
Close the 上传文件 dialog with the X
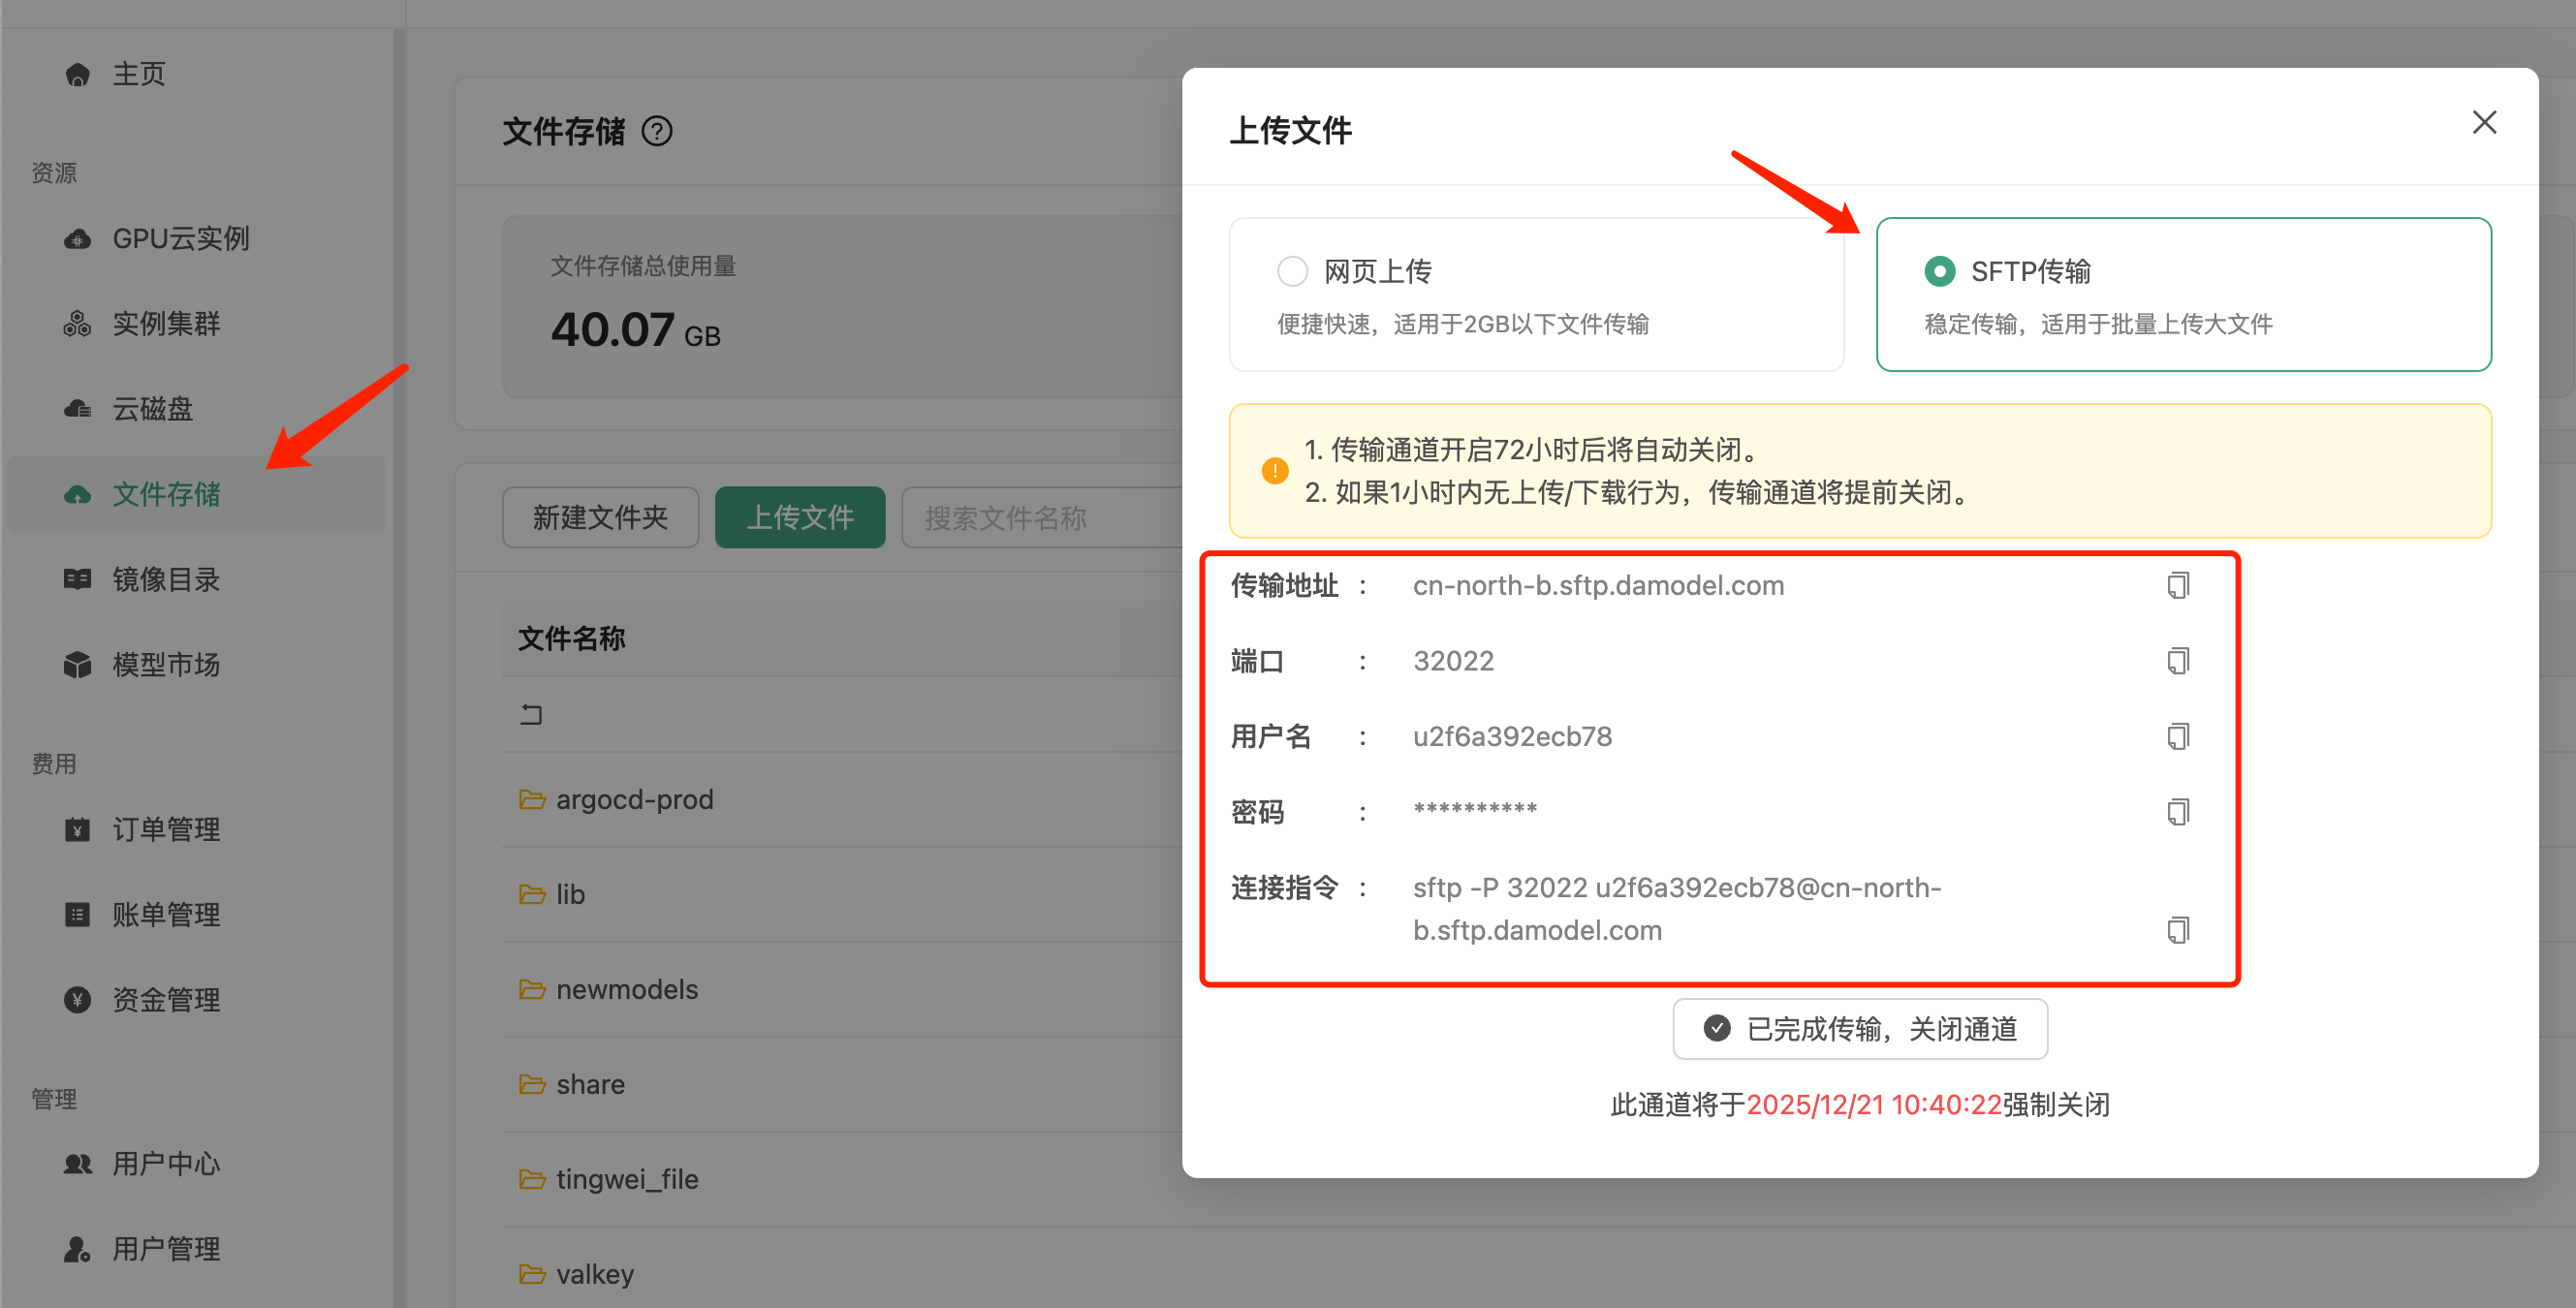point(2484,123)
